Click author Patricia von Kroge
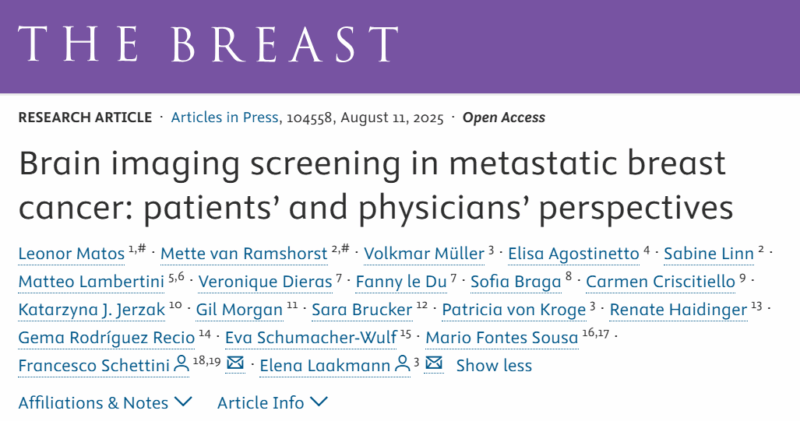 (x=514, y=309)
